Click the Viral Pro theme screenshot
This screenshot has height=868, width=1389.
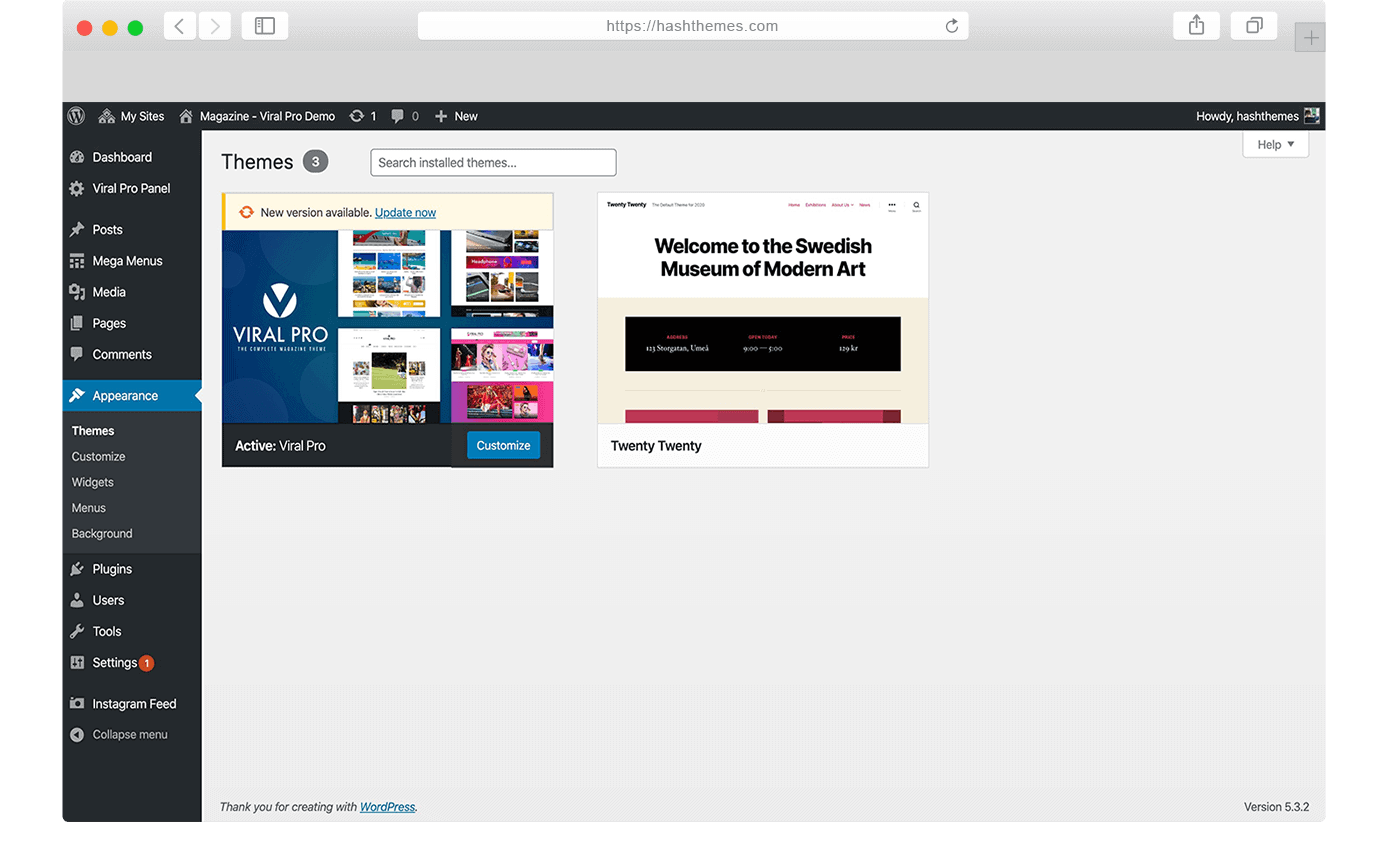[388, 327]
